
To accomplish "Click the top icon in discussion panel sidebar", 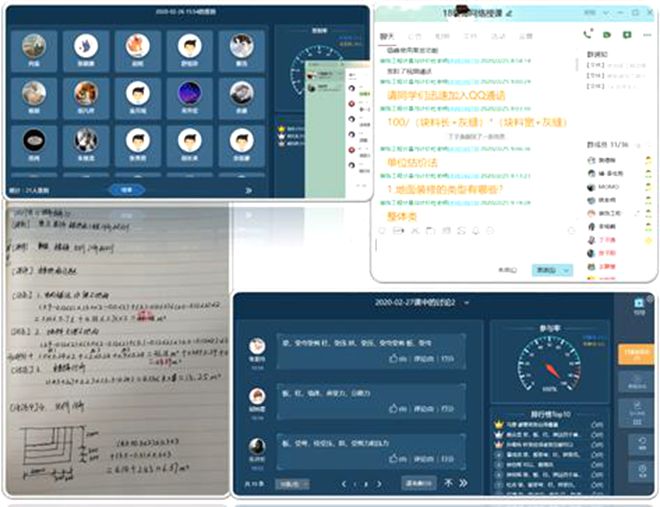I will point(640,305).
